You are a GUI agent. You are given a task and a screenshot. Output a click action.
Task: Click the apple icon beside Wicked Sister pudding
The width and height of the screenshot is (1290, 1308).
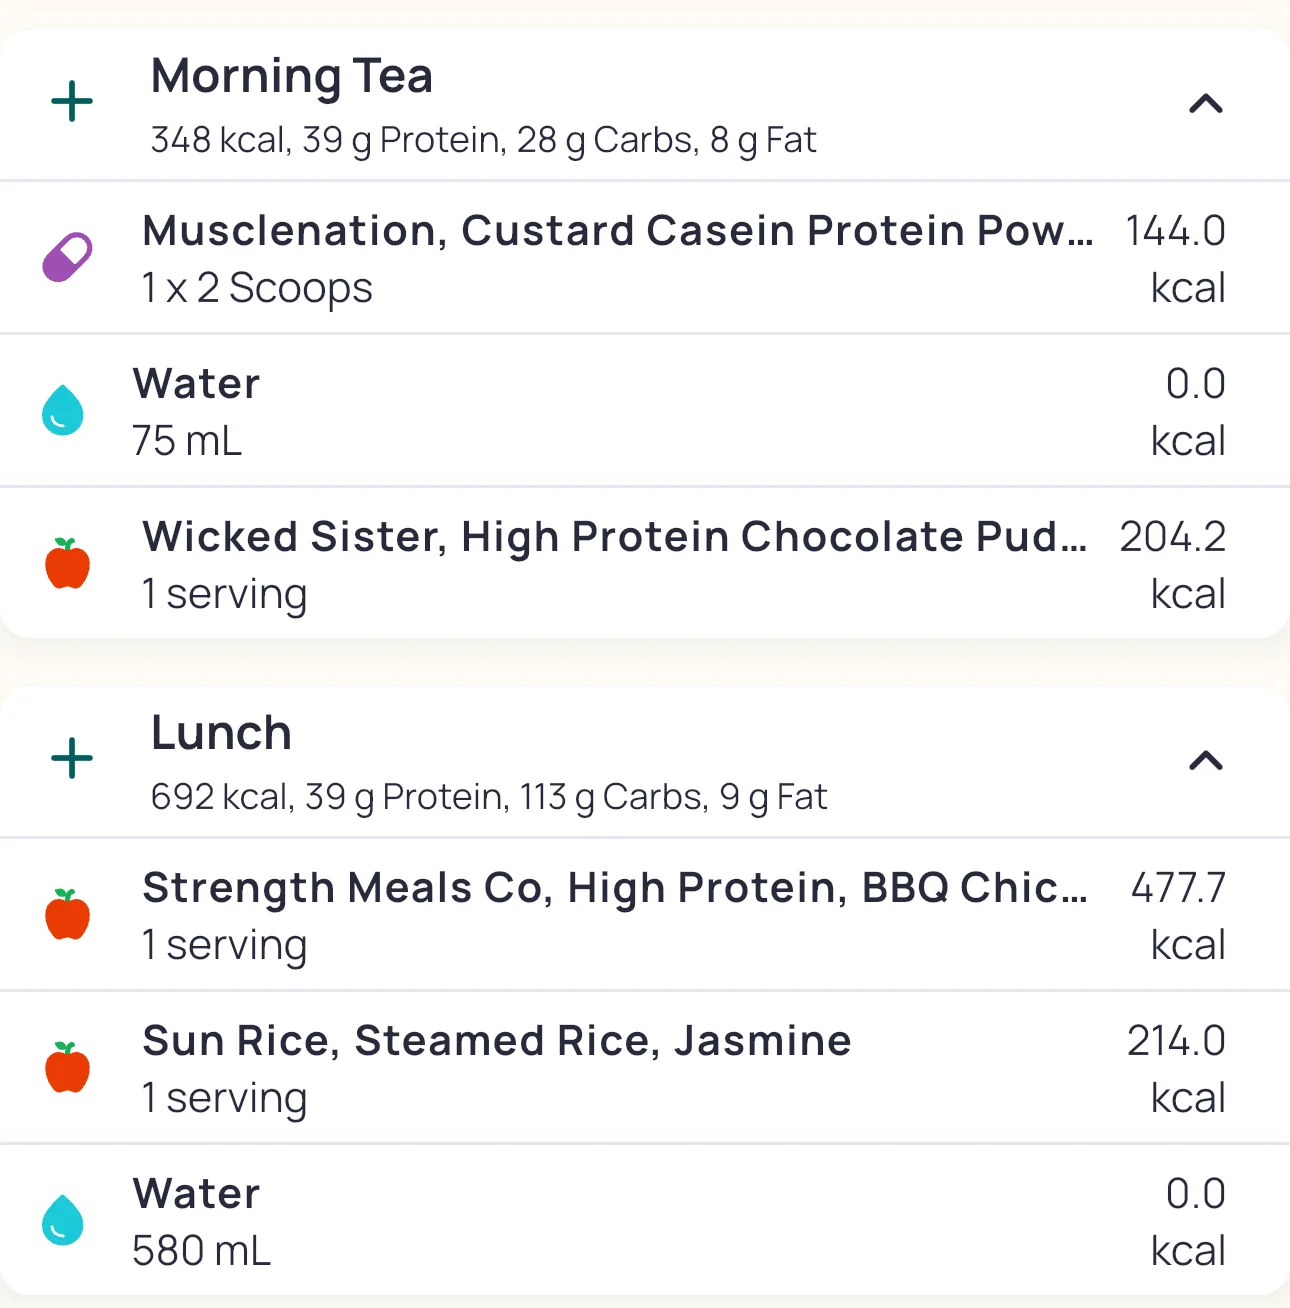tap(67, 563)
